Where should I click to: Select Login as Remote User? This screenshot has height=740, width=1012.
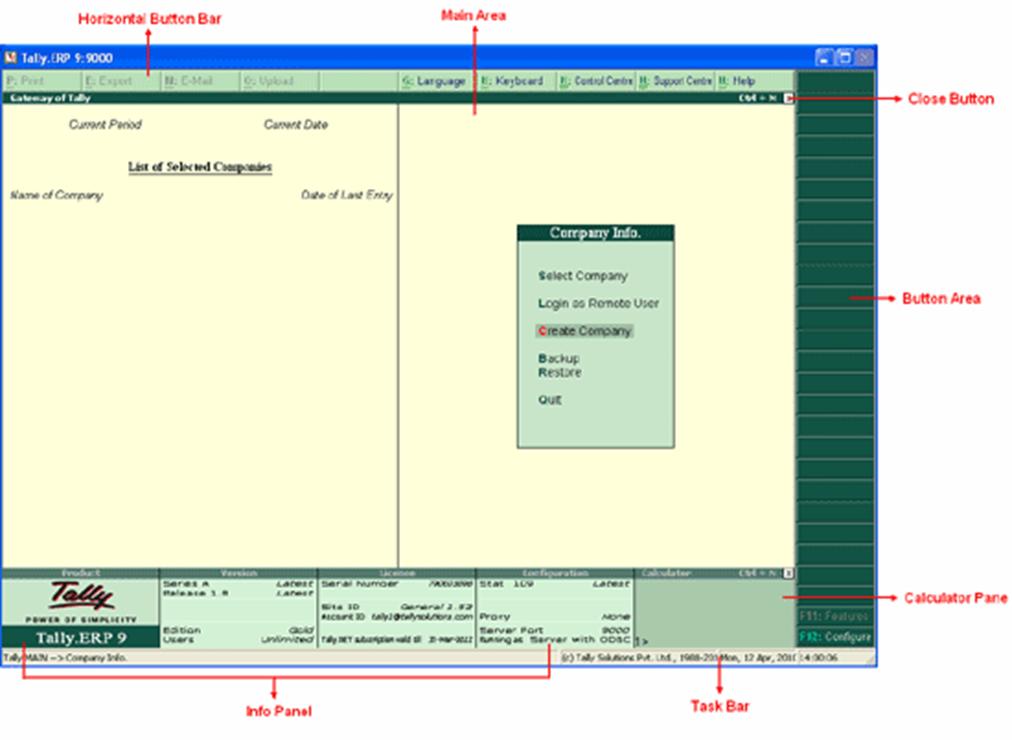click(x=598, y=303)
